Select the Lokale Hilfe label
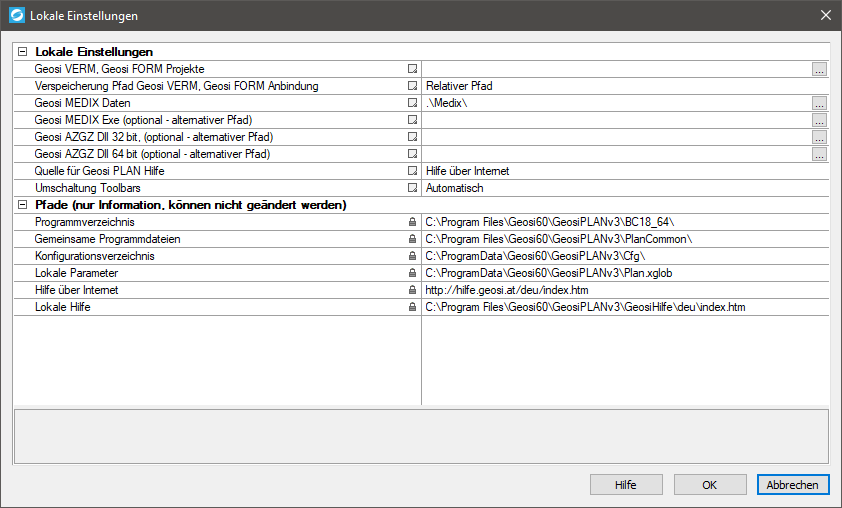The image size is (842, 508). coord(62,307)
